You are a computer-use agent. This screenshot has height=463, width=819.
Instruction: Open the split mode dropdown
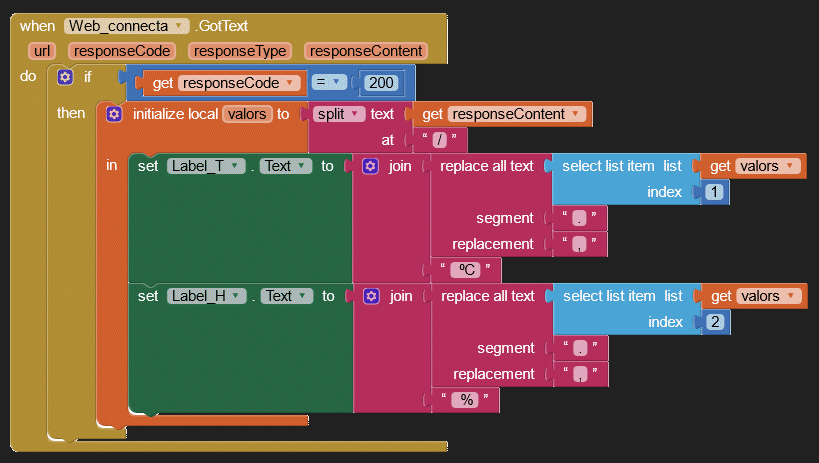354,114
